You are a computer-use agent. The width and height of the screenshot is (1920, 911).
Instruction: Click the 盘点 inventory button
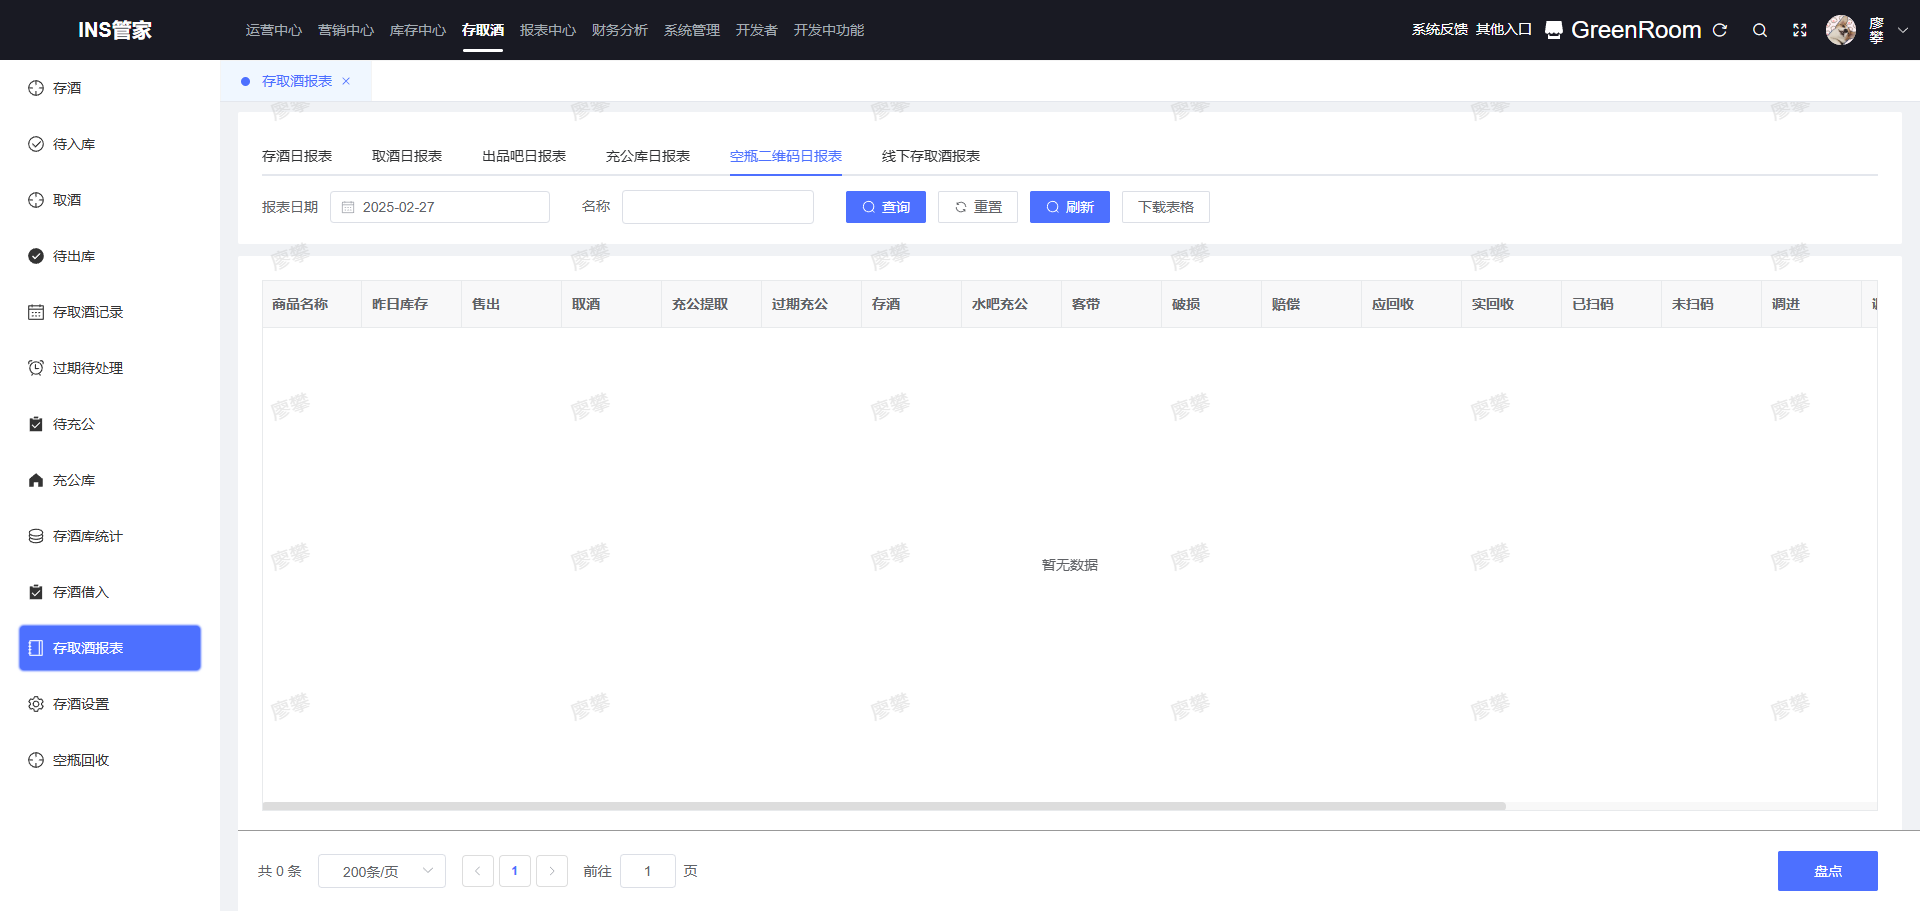pos(1828,871)
